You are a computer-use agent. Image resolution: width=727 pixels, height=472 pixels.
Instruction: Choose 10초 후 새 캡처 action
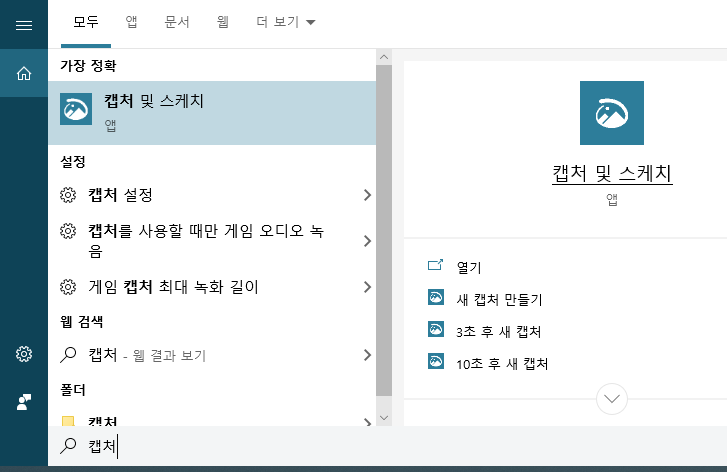pos(502,363)
